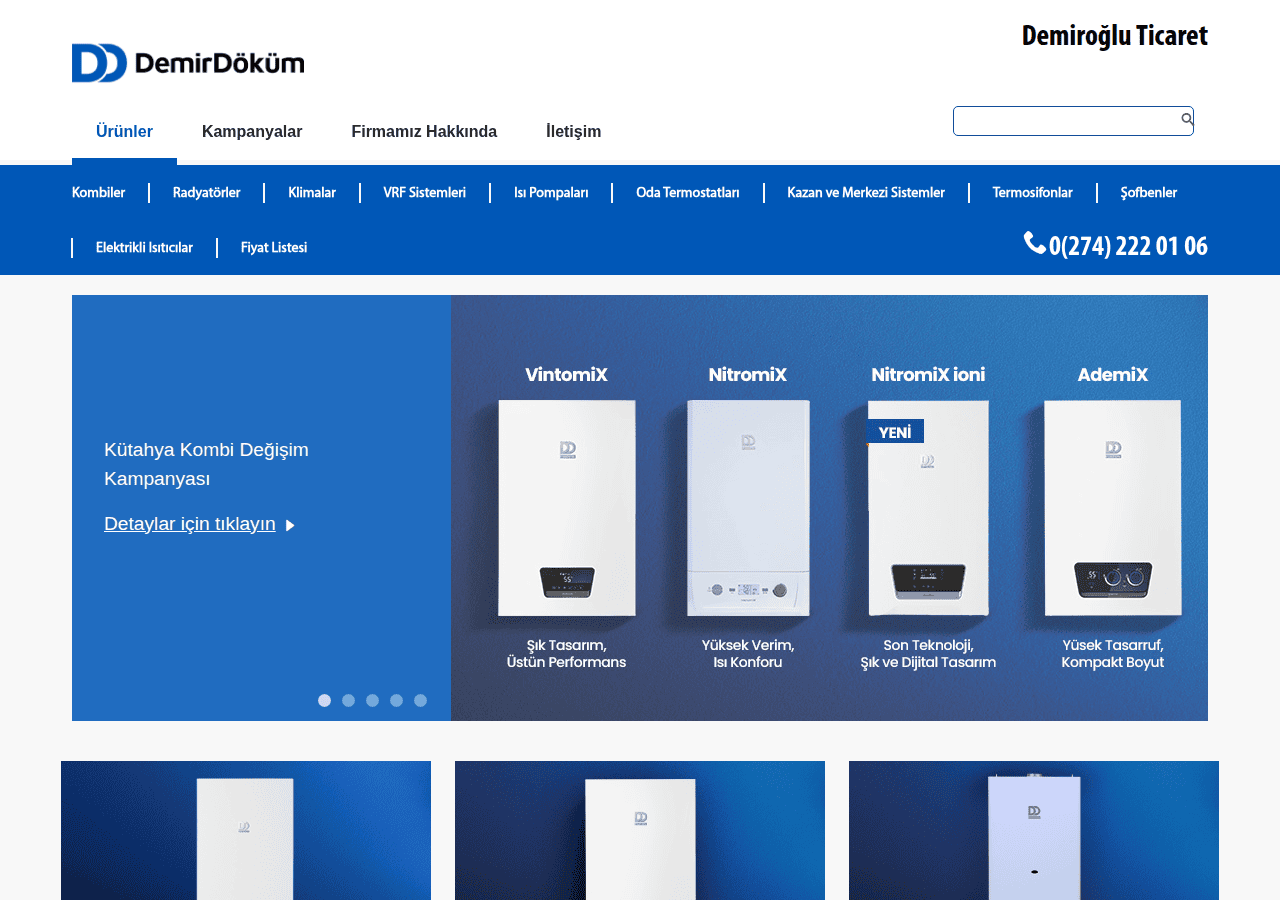1280x900 pixels.
Task: Open the İletişim menu item
Action: pyautogui.click(x=574, y=132)
